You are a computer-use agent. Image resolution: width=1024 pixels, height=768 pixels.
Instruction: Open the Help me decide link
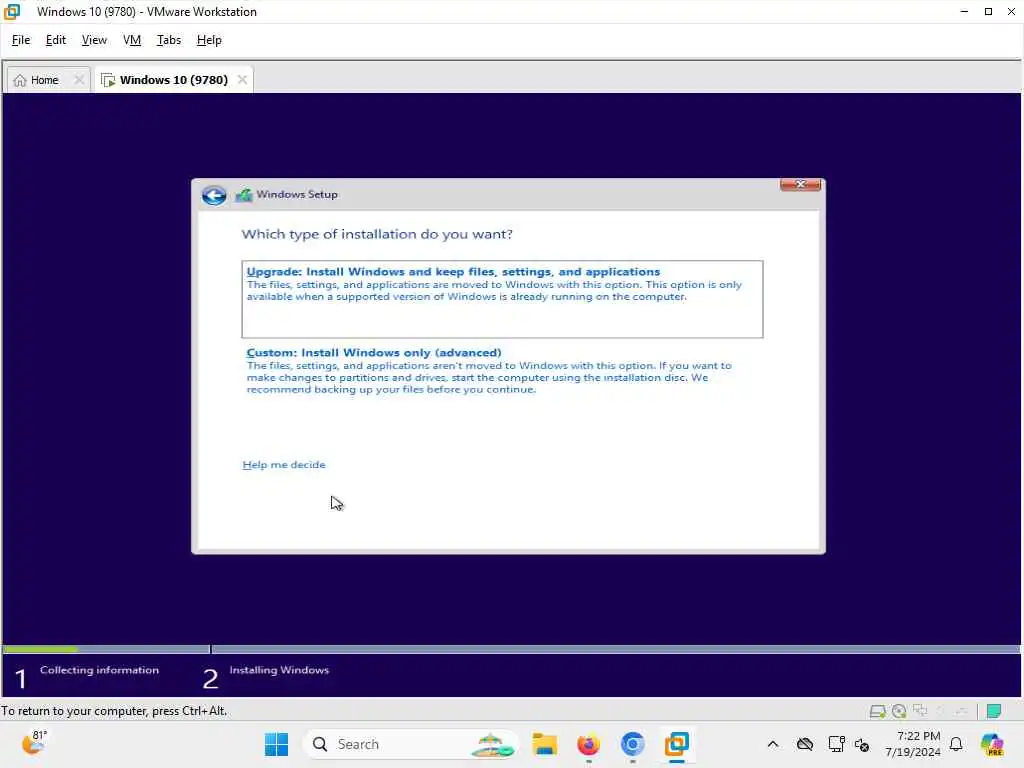[283, 464]
